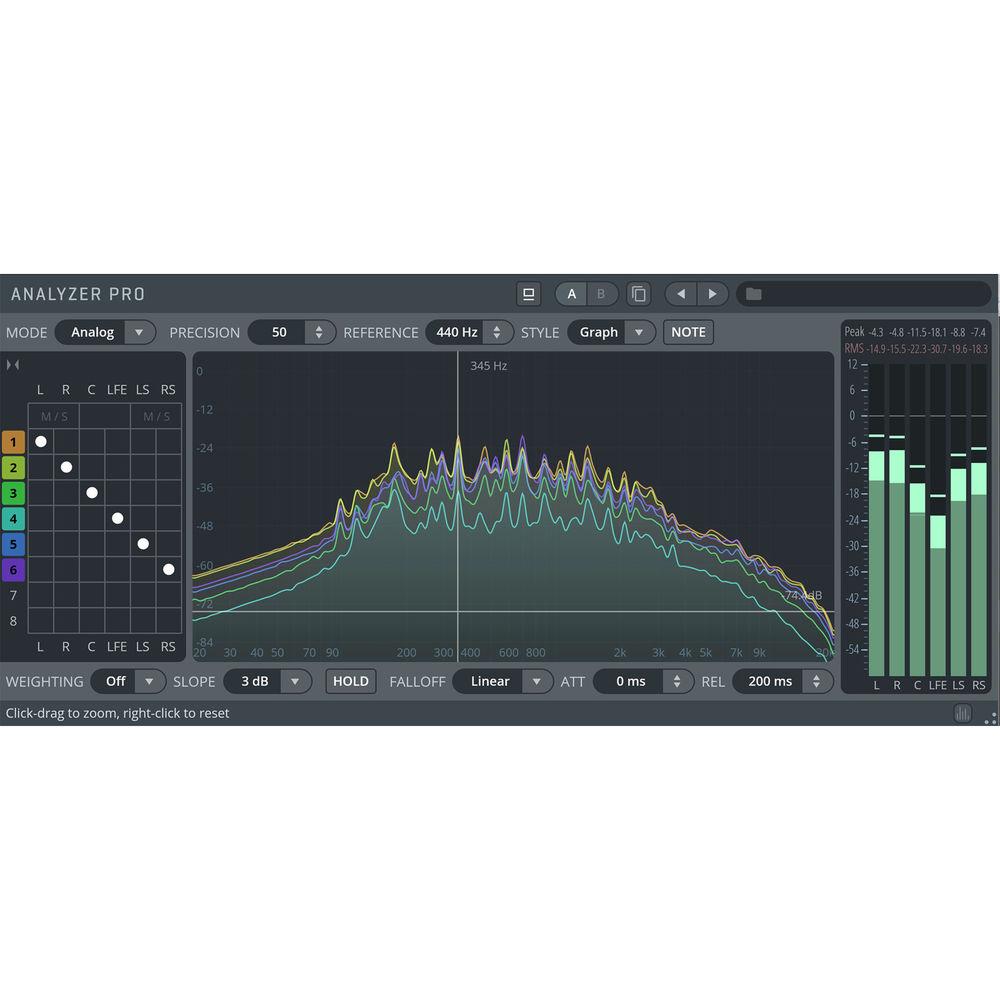Duplicate the current preset state
The image size is (1000, 1000).
click(638, 294)
